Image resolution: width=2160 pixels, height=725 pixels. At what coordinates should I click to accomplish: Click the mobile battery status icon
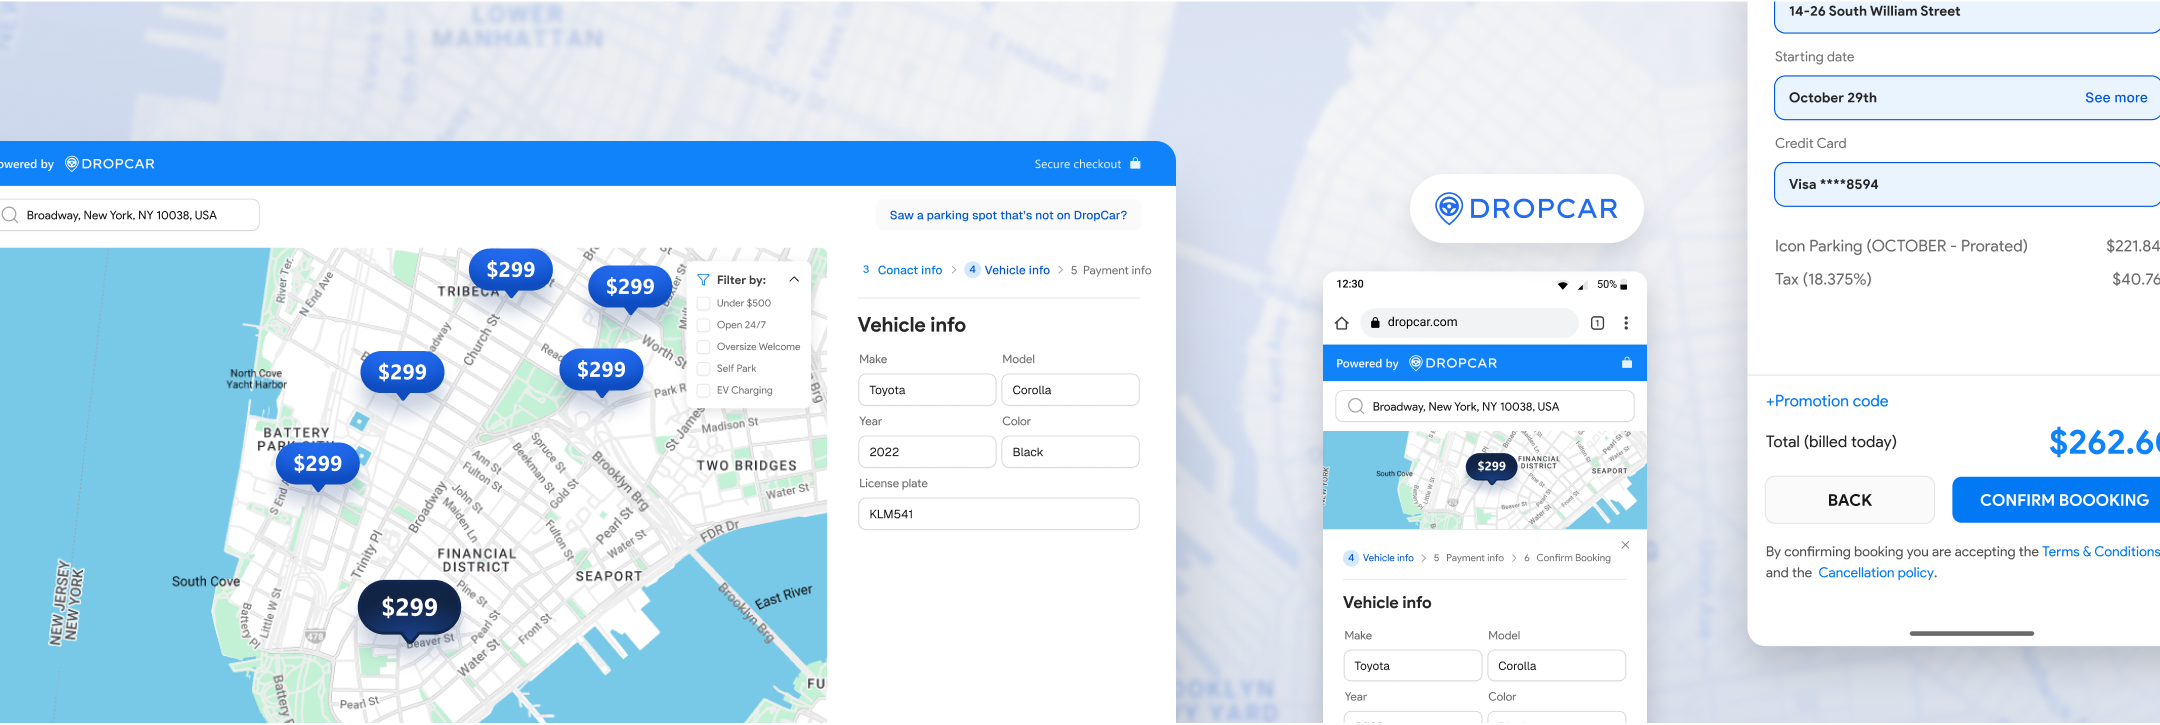1623,286
